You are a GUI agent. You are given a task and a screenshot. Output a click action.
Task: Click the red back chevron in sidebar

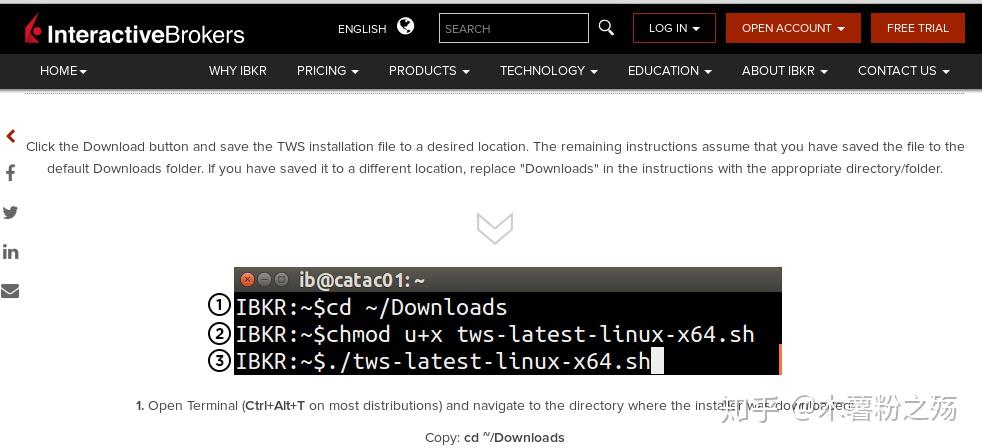click(x=11, y=136)
